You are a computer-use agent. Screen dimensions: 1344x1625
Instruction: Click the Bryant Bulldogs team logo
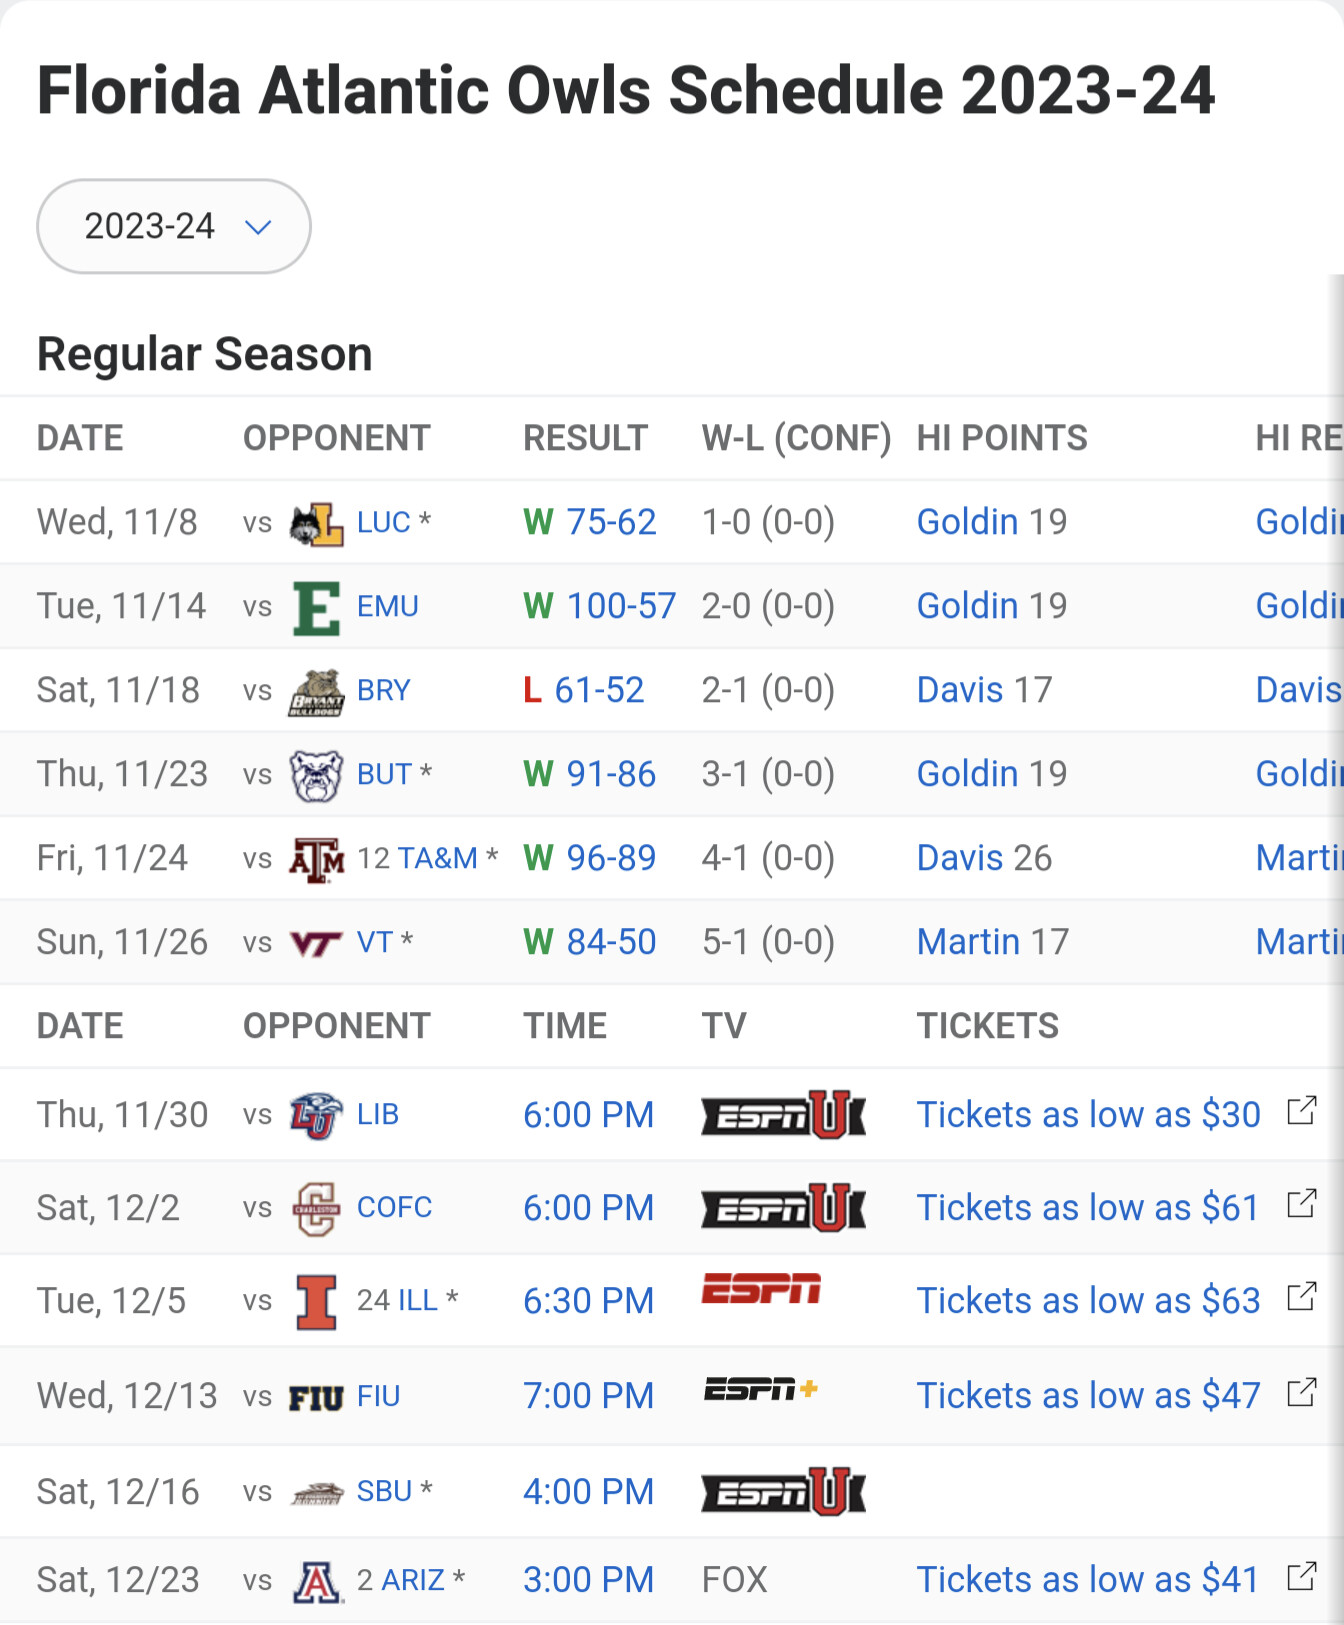coord(316,692)
